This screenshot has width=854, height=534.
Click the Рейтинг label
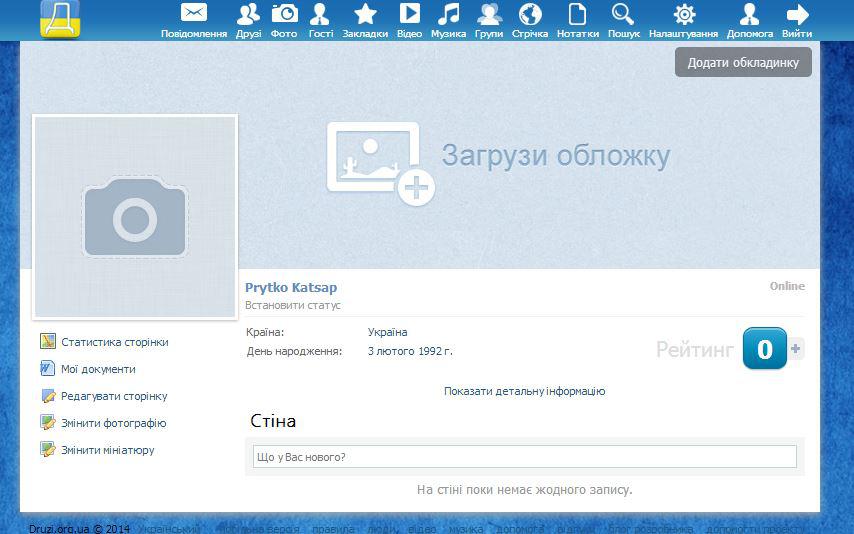[x=695, y=349]
